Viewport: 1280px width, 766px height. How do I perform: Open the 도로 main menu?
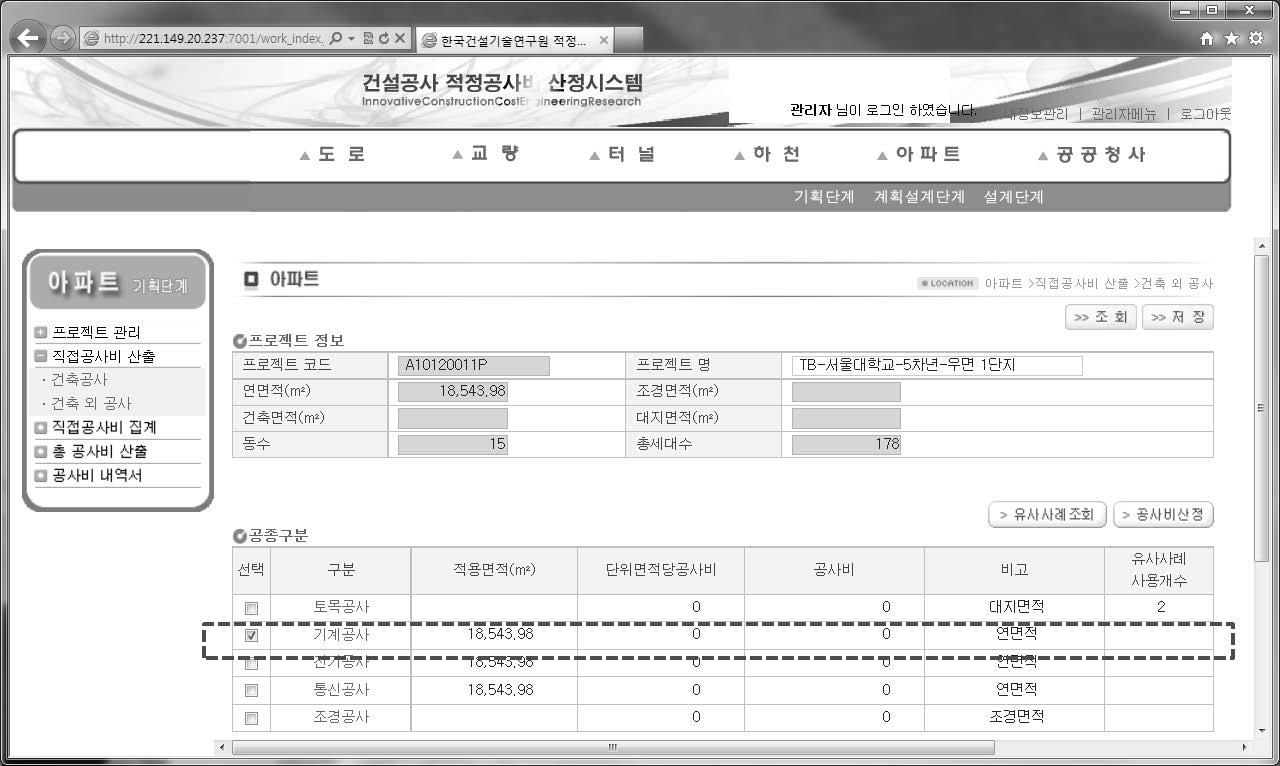334,154
